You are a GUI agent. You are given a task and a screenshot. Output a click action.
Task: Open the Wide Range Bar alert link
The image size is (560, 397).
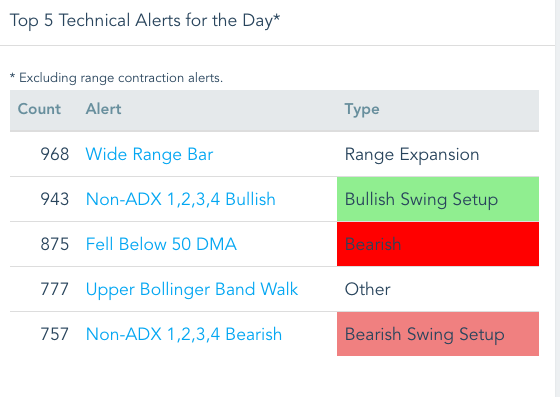[149, 155]
